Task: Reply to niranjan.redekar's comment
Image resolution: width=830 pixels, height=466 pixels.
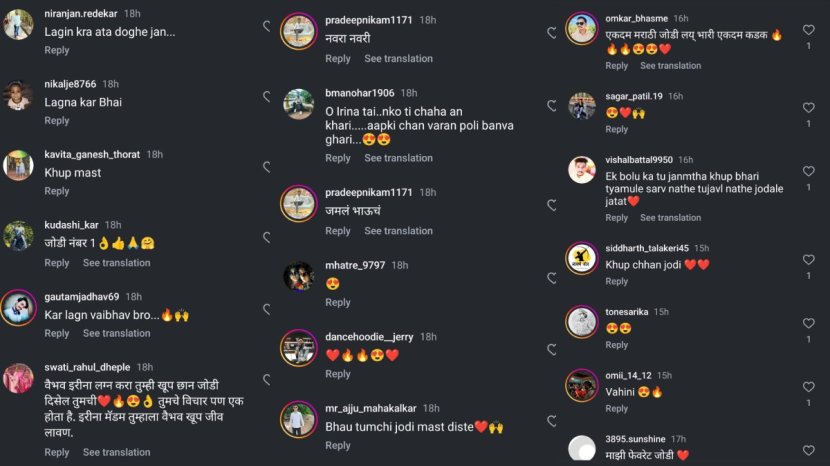Action: (x=57, y=50)
